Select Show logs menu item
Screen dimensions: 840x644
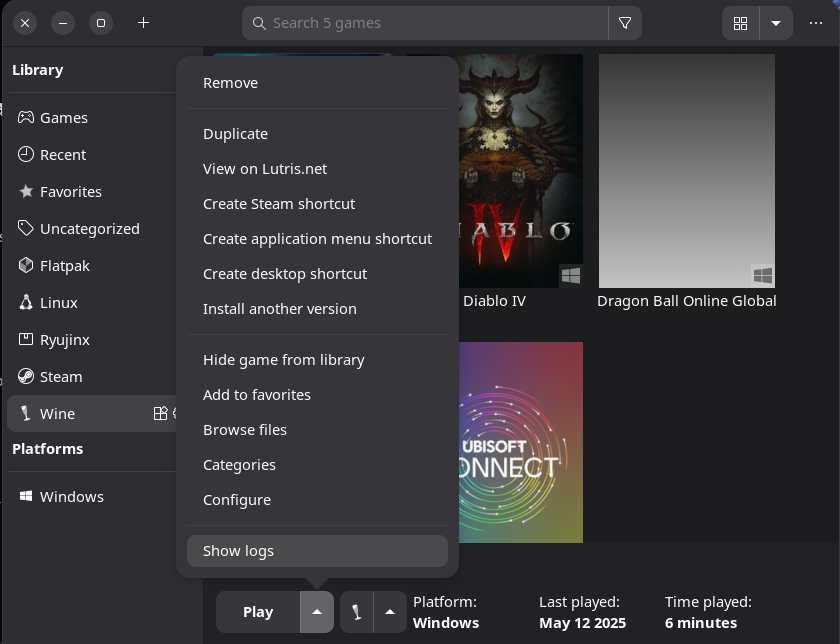pyautogui.click(x=317, y=551)
